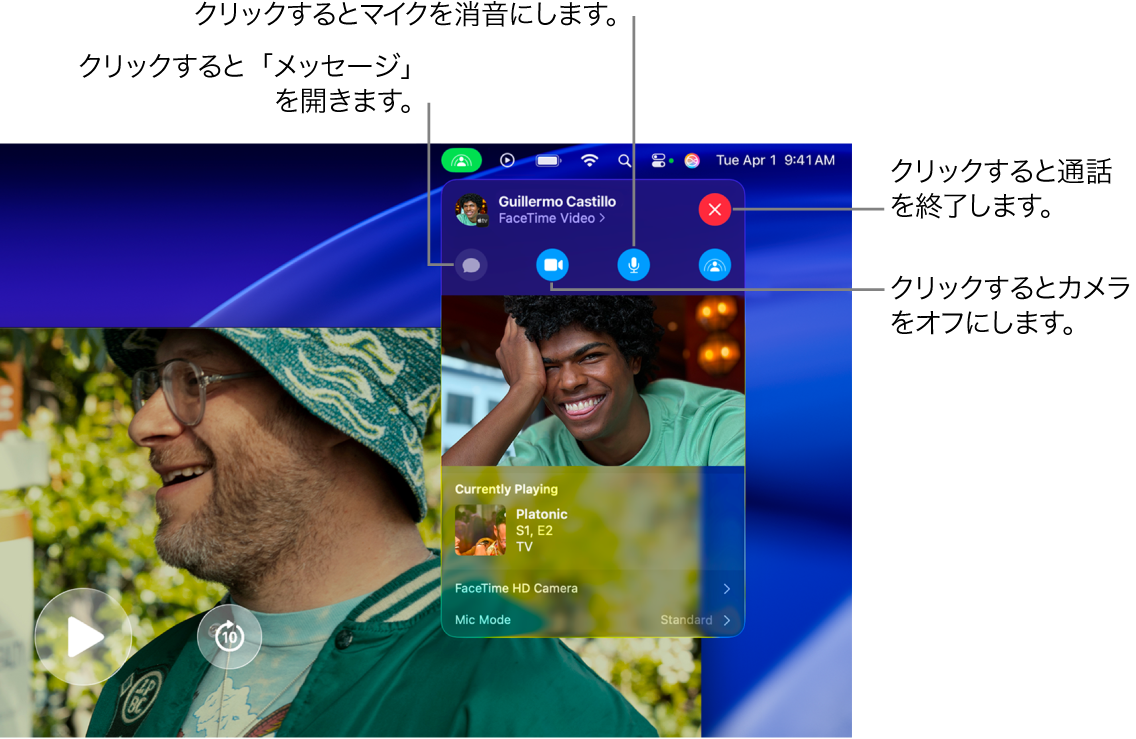Open the green SharePlay menu bar icon
Viewport: 1136px width, 739px height.
(x=462, y=160)
